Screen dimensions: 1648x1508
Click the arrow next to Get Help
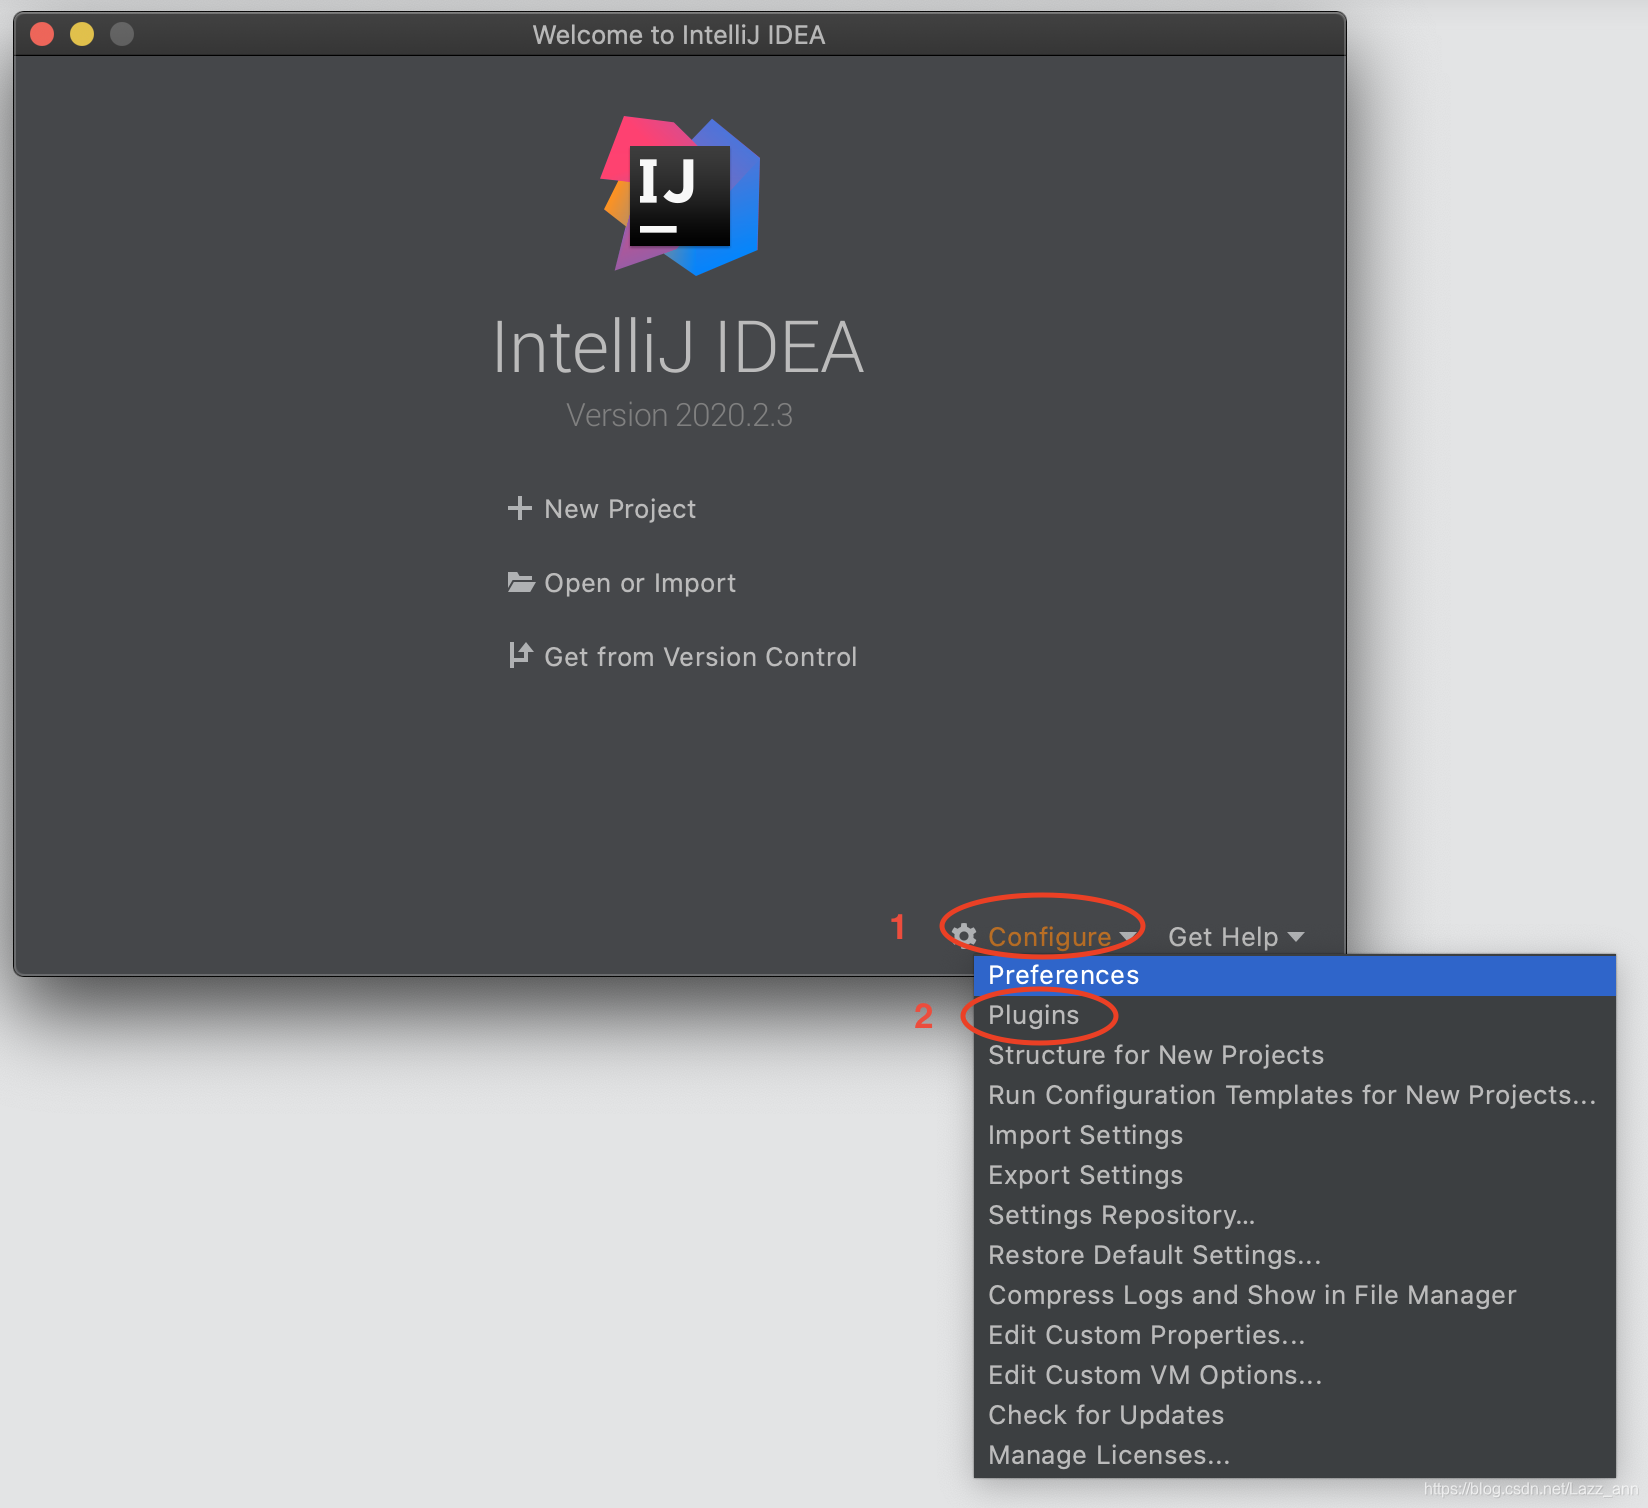pos(1296,937)
